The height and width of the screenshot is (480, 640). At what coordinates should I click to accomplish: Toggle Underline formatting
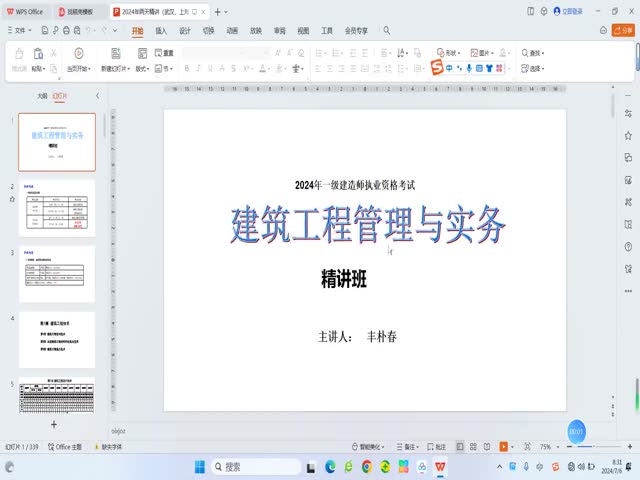(210, 69)
